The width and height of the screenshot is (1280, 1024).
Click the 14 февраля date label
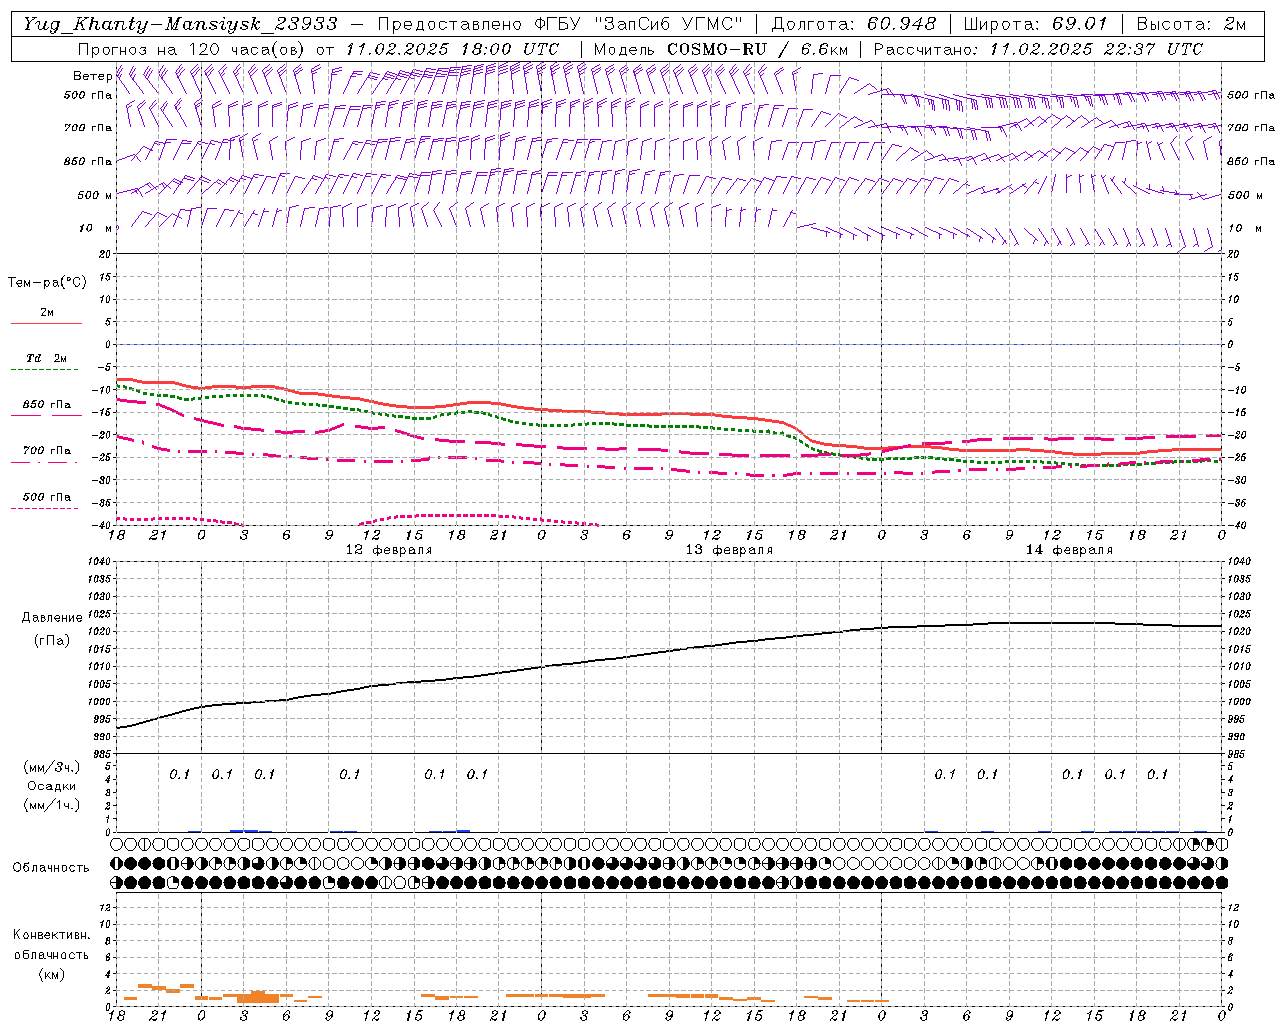coord(1069,550)
